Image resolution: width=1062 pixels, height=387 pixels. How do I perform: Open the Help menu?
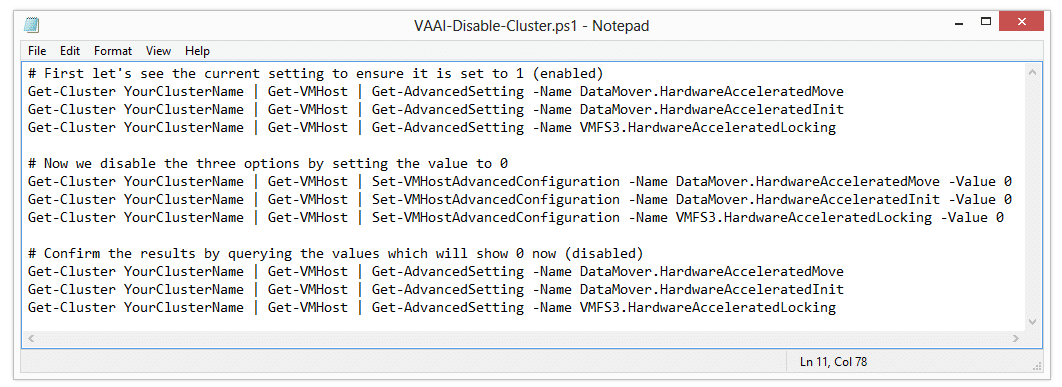tap(198, 51)
